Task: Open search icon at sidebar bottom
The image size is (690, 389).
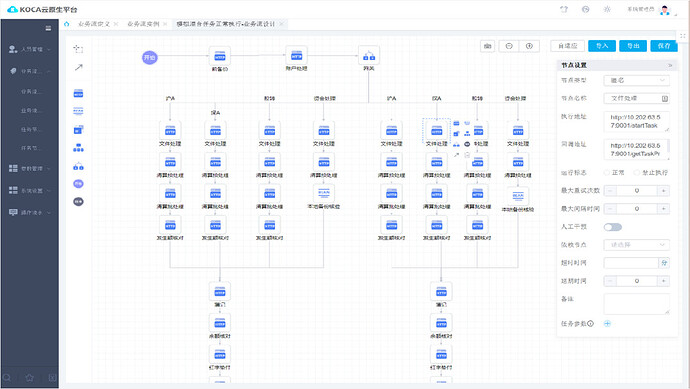Action: 7,378
